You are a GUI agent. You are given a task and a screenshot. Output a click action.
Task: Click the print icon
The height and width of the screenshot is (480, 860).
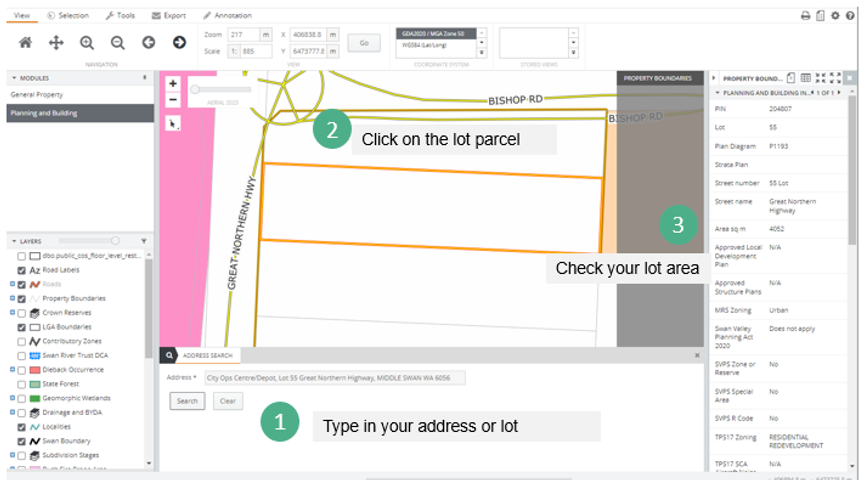click(x=805, y=16)
